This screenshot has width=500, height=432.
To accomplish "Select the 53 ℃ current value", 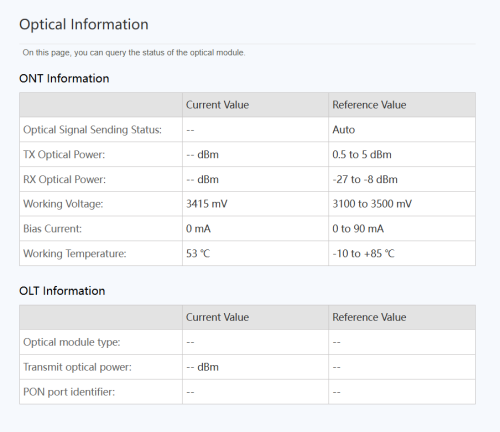I will point(198,253).
